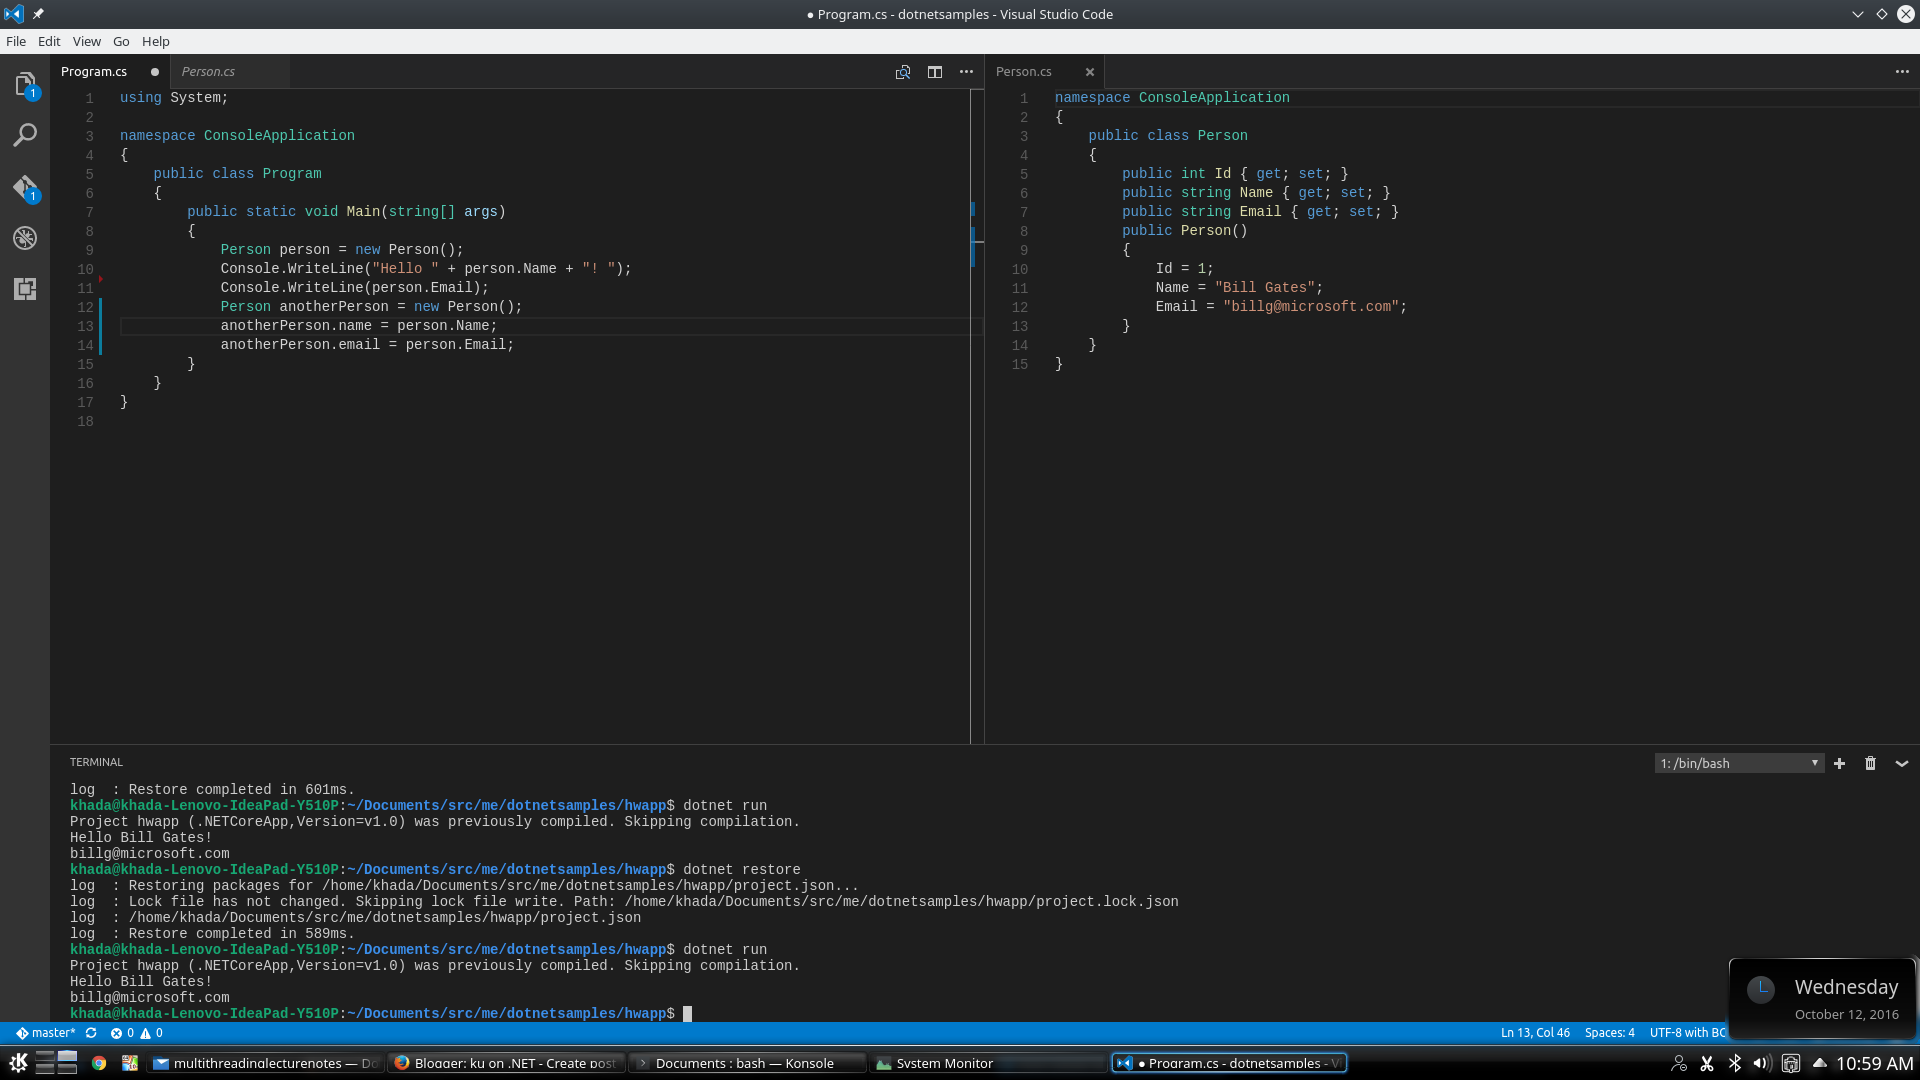Viewport: 1920px width, 1080px height.
Task: Open the View menu
Action: 87,41
